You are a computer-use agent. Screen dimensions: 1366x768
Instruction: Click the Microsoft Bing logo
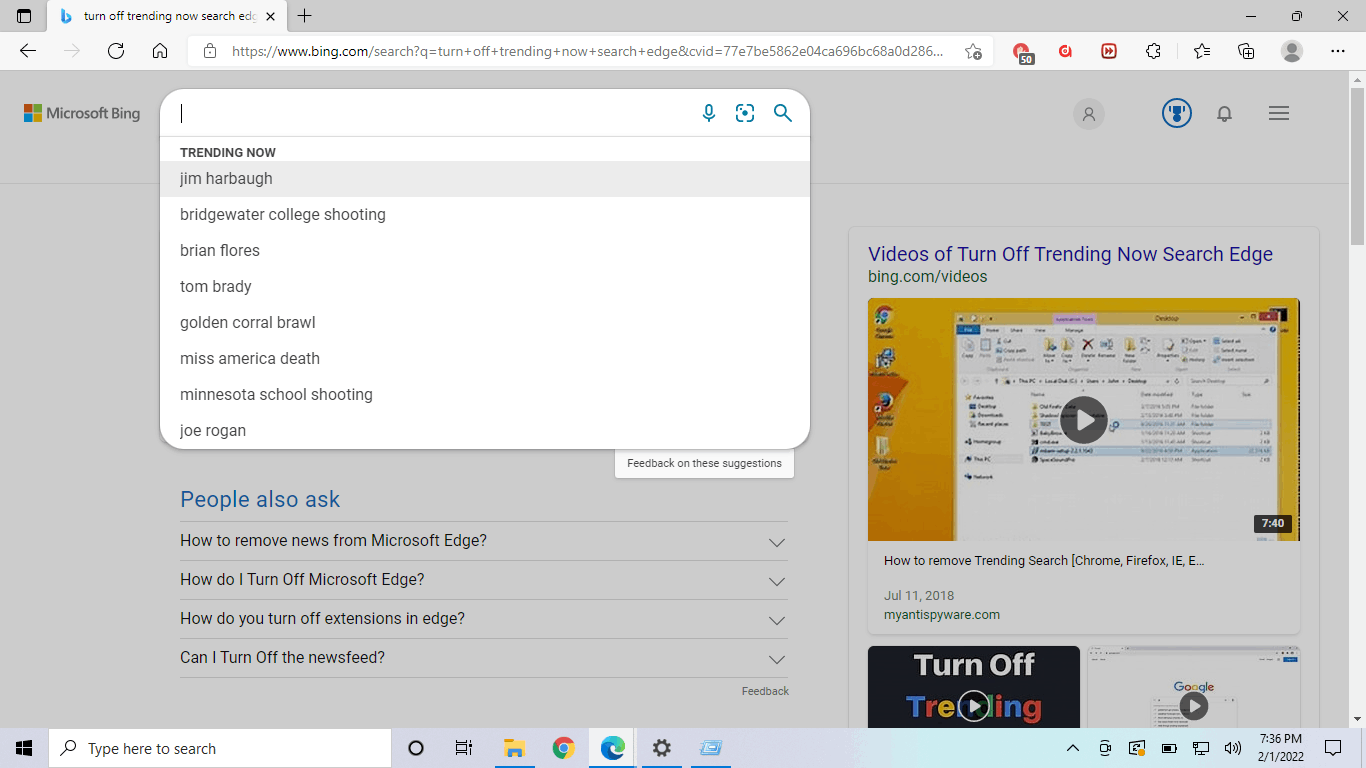82,113
